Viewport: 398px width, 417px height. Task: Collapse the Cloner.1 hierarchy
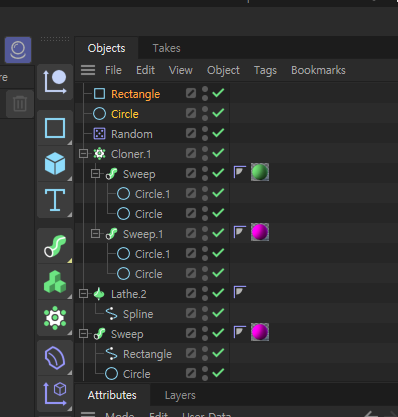pyautogui.click(x=83, y=154)
